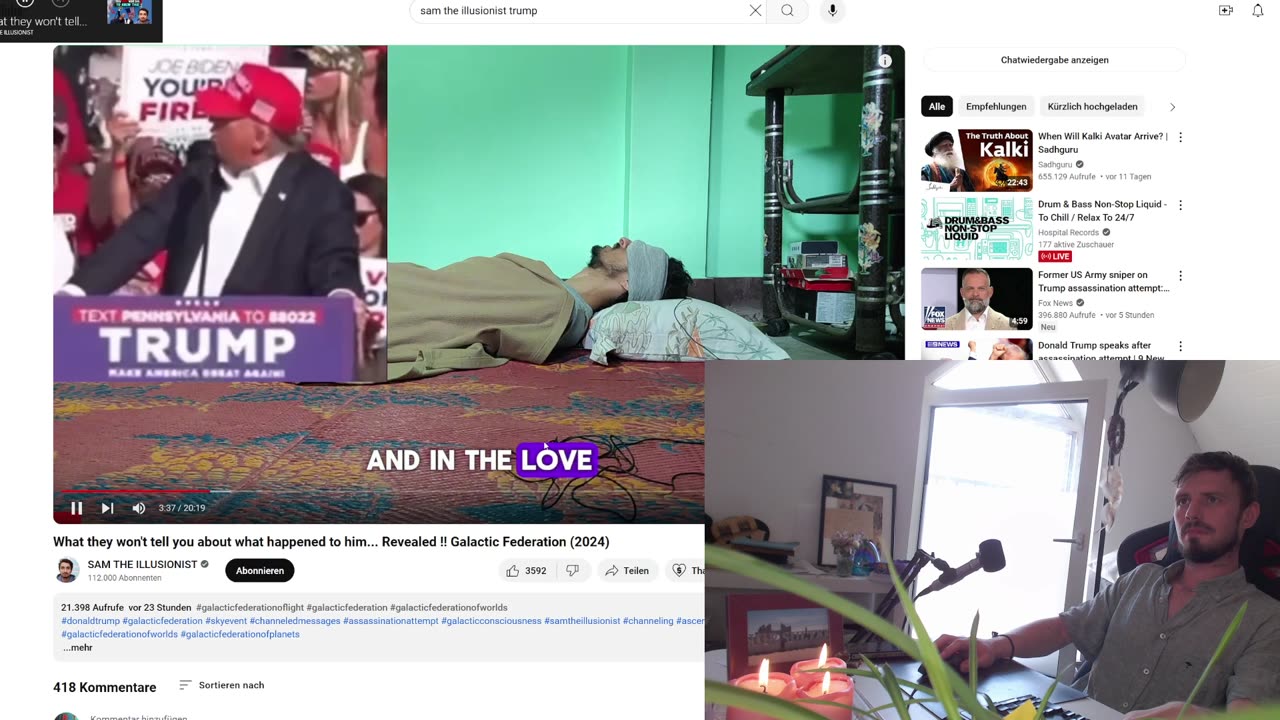Open Donald Trump speaks after video title
The width and height of the screenshot is (1280, 720).
(1101, 352)
